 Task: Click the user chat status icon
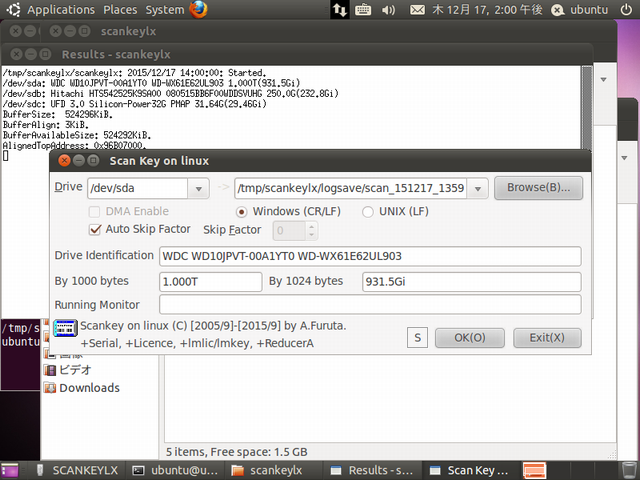click(x=558, y=10)
